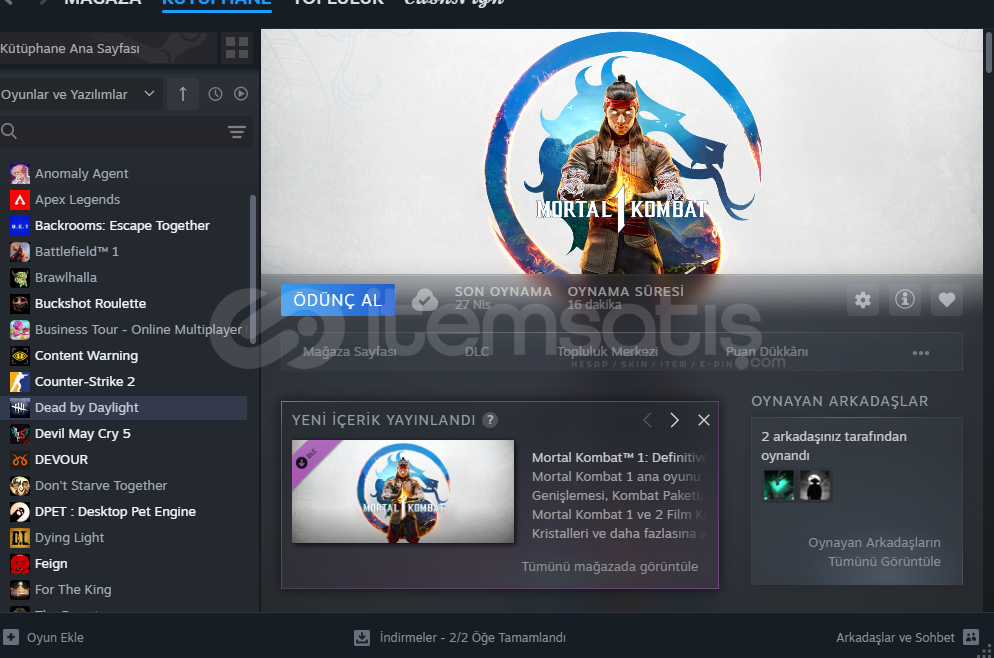
Task: Select For The King
Action: coord(123,590)
